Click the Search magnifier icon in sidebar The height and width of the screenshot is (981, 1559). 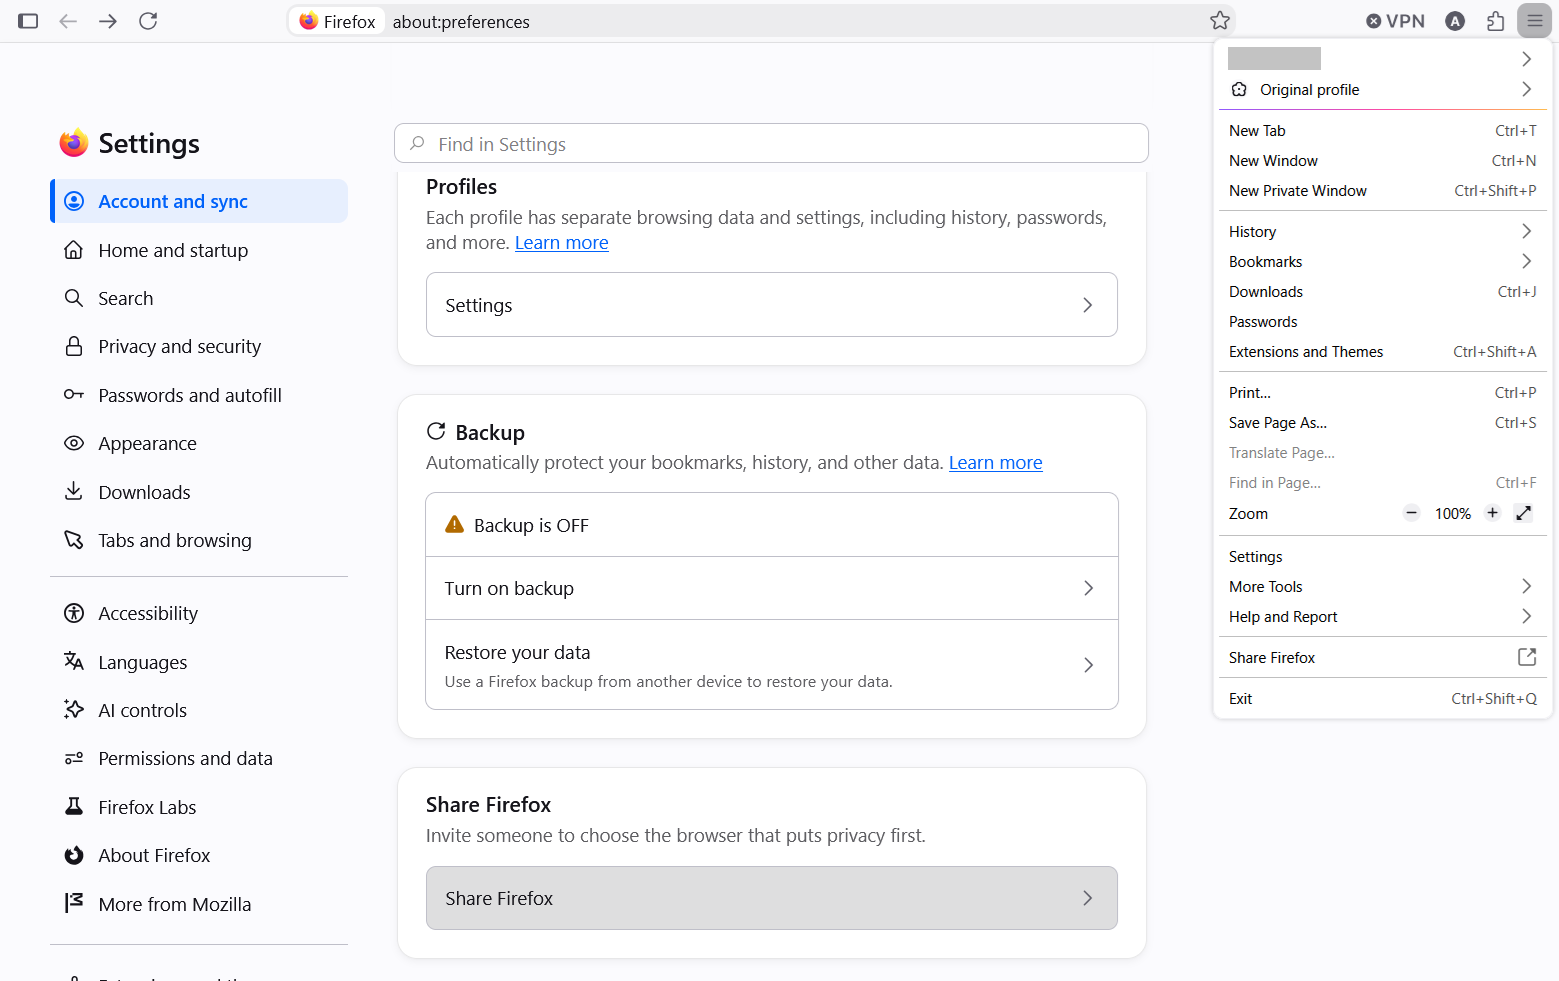[x=74, y=298]
